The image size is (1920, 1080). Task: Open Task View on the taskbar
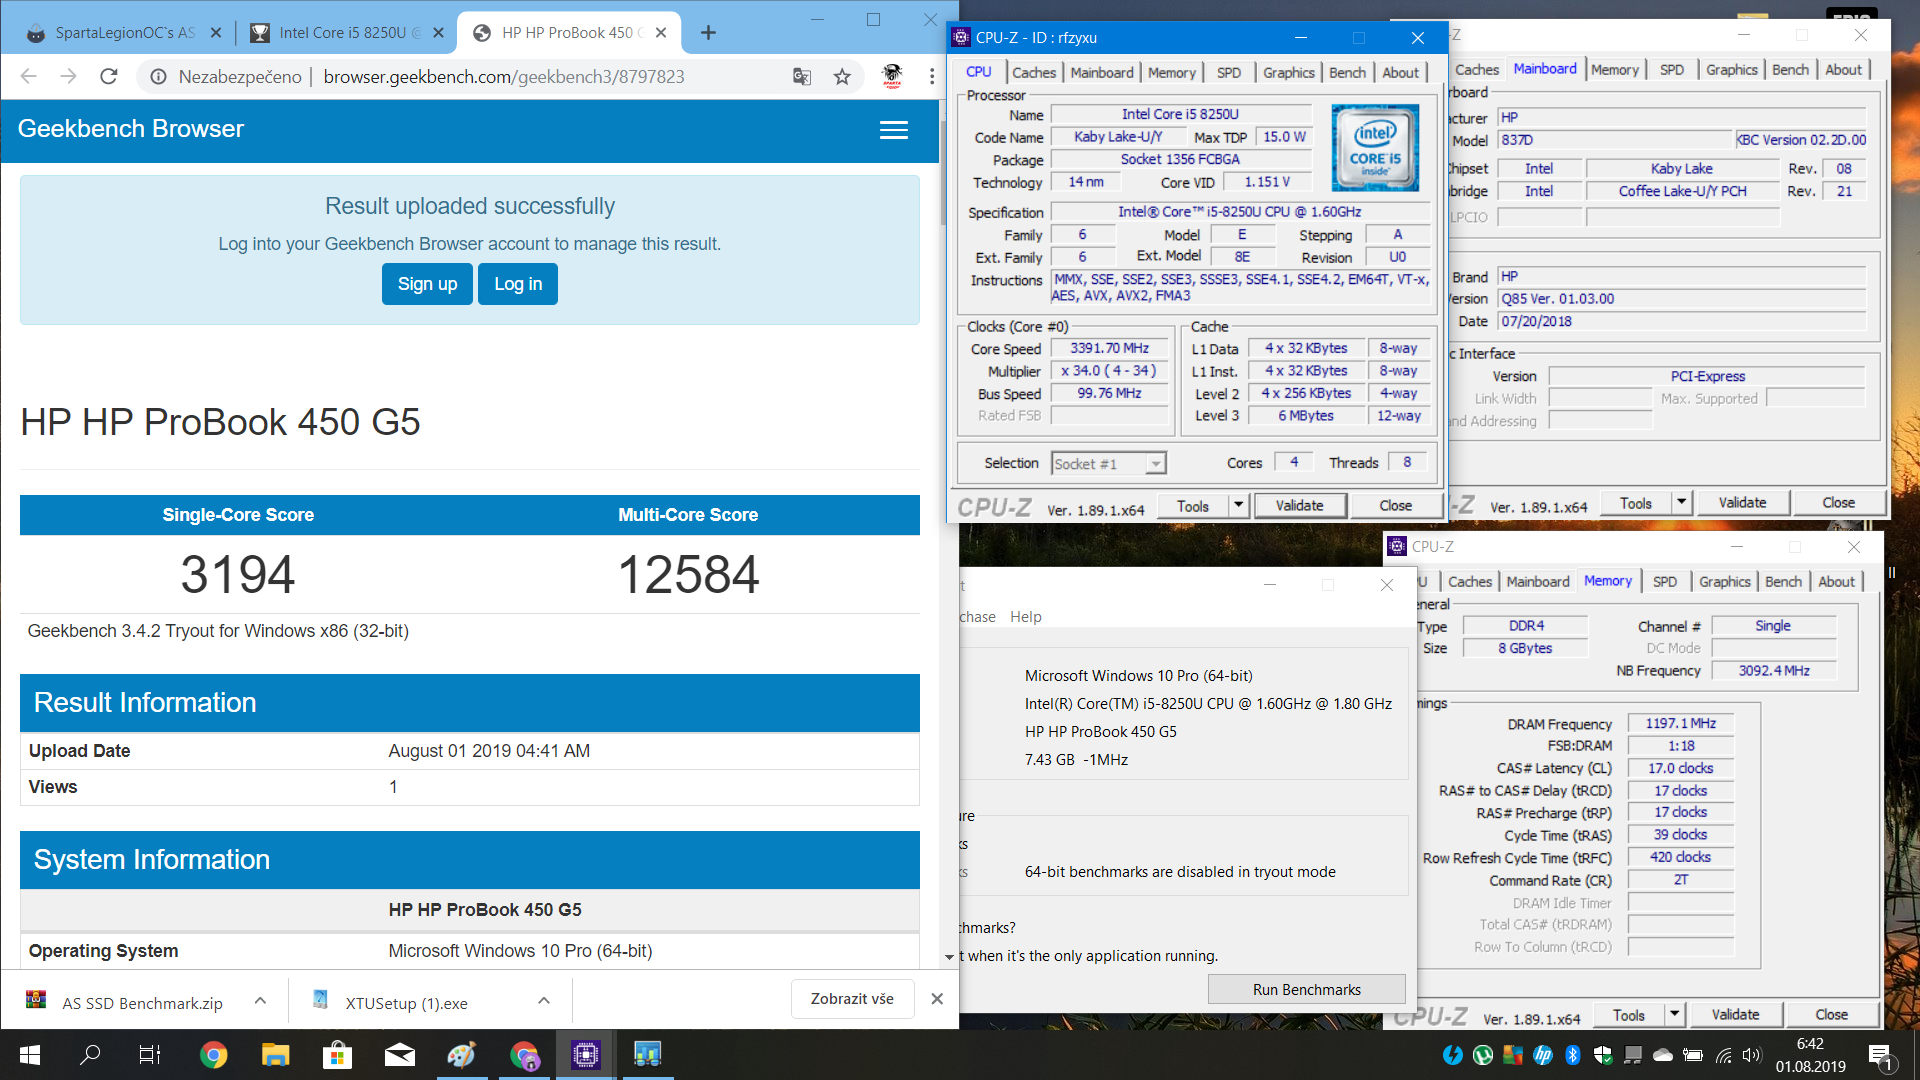coord(150,1054)
